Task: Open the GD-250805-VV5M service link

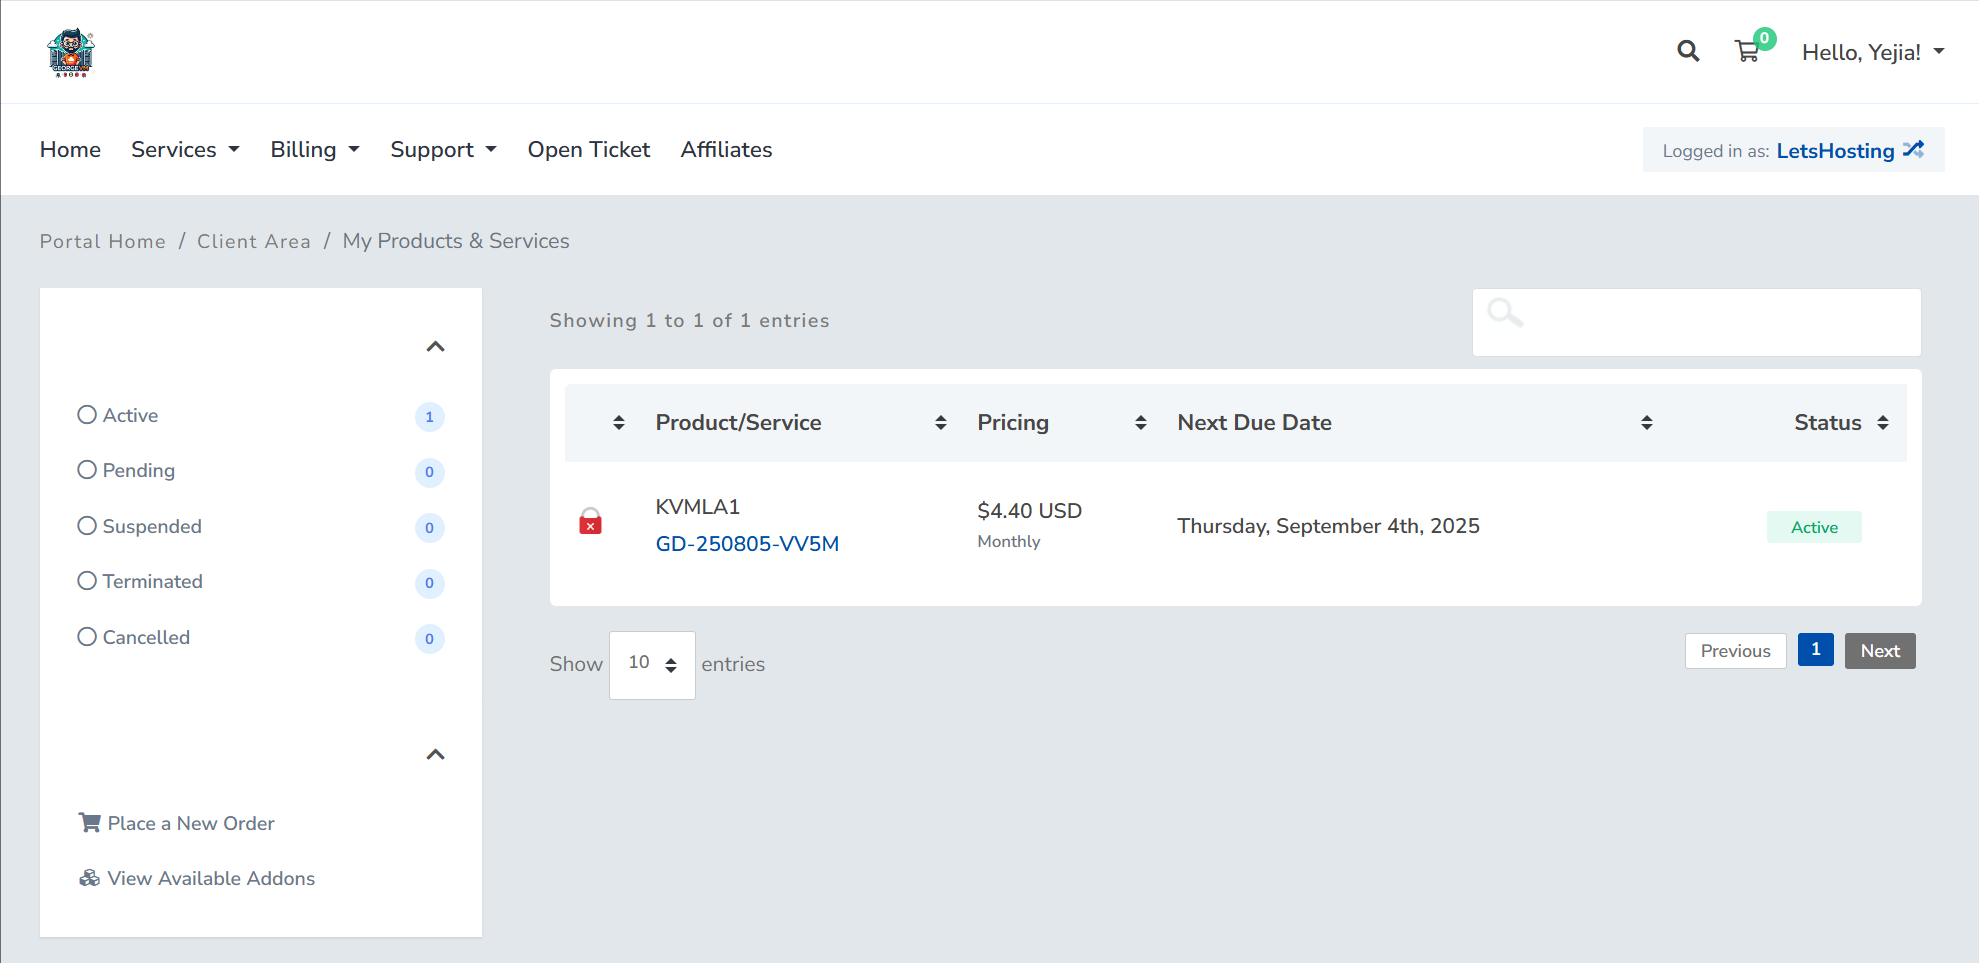Action: [x=747, y=544]
